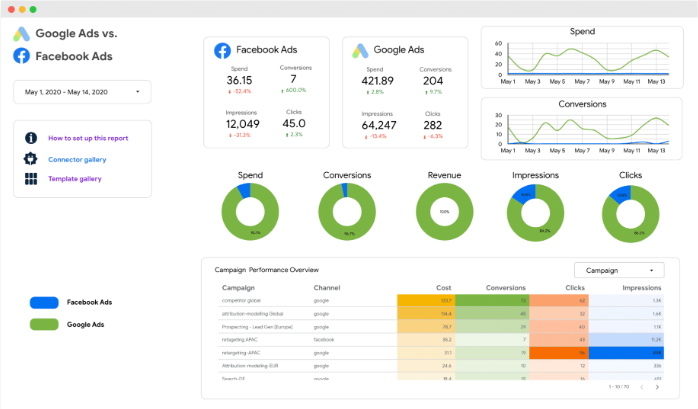698x409 pixels.
Task: Select retargeting APAC row with facebook channel
Action: click(442, 340)
